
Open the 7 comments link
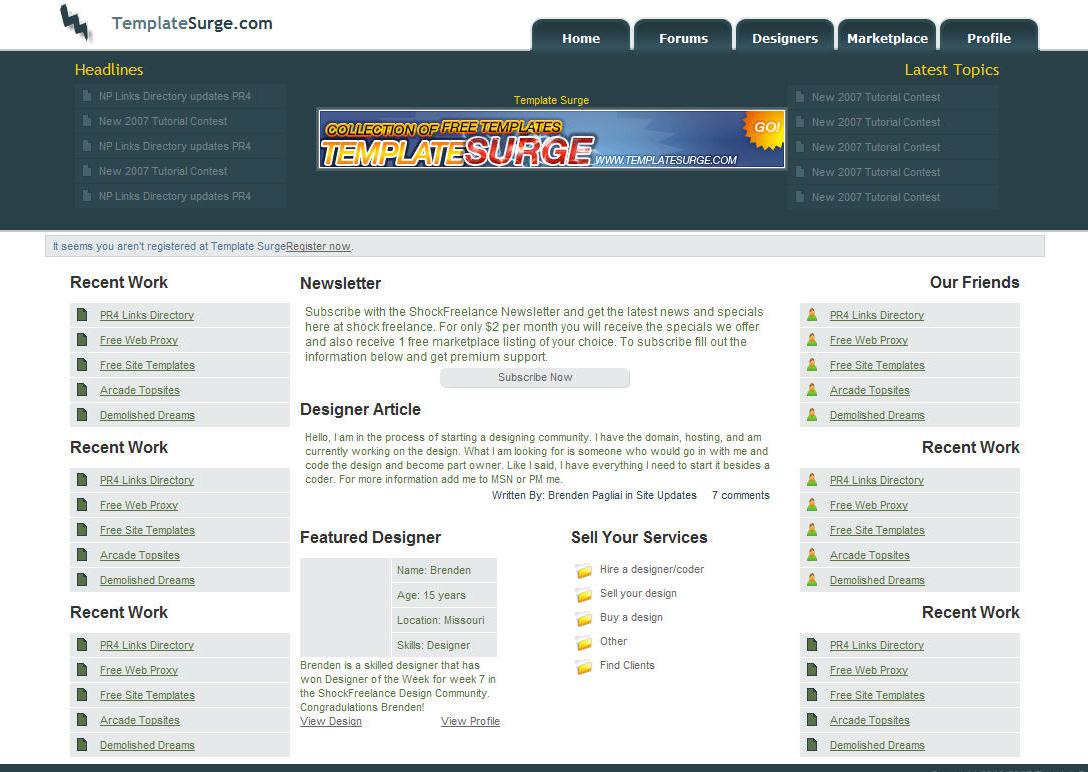click(740, 495)
